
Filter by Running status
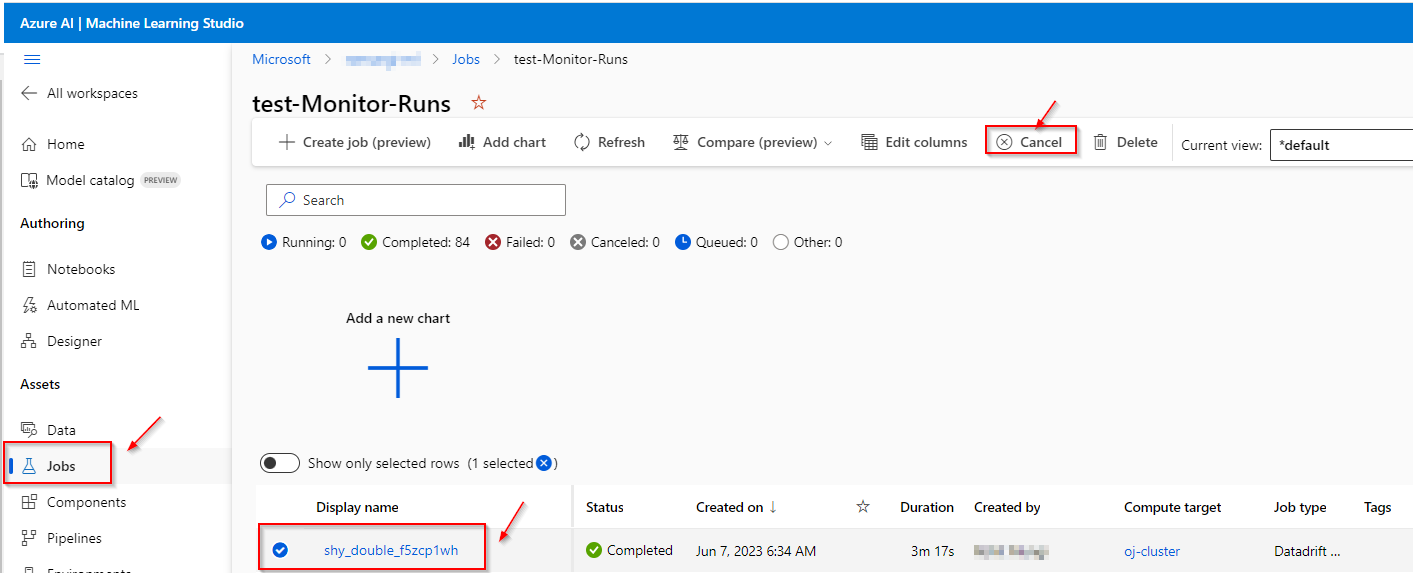[x=303, y=242]
